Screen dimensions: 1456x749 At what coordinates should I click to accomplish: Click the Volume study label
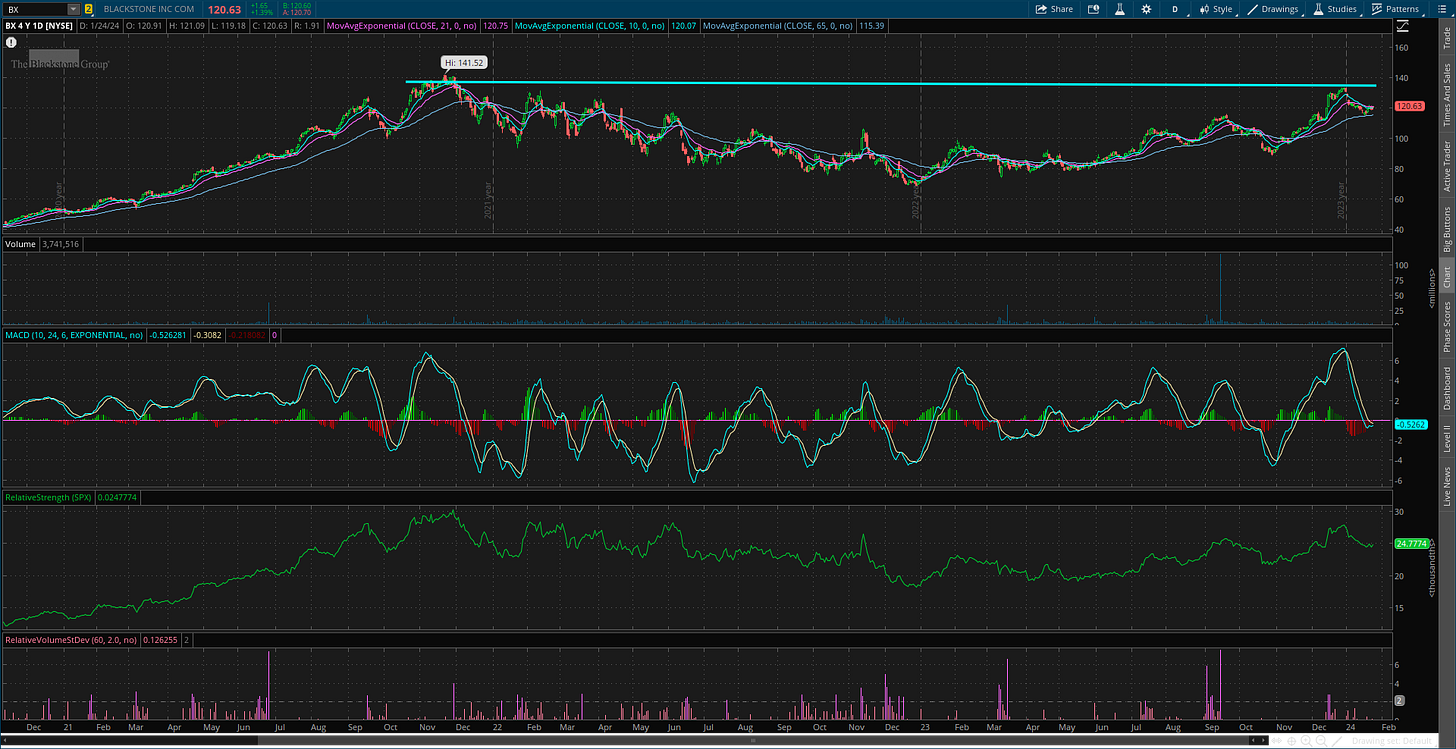click(20, 244)
